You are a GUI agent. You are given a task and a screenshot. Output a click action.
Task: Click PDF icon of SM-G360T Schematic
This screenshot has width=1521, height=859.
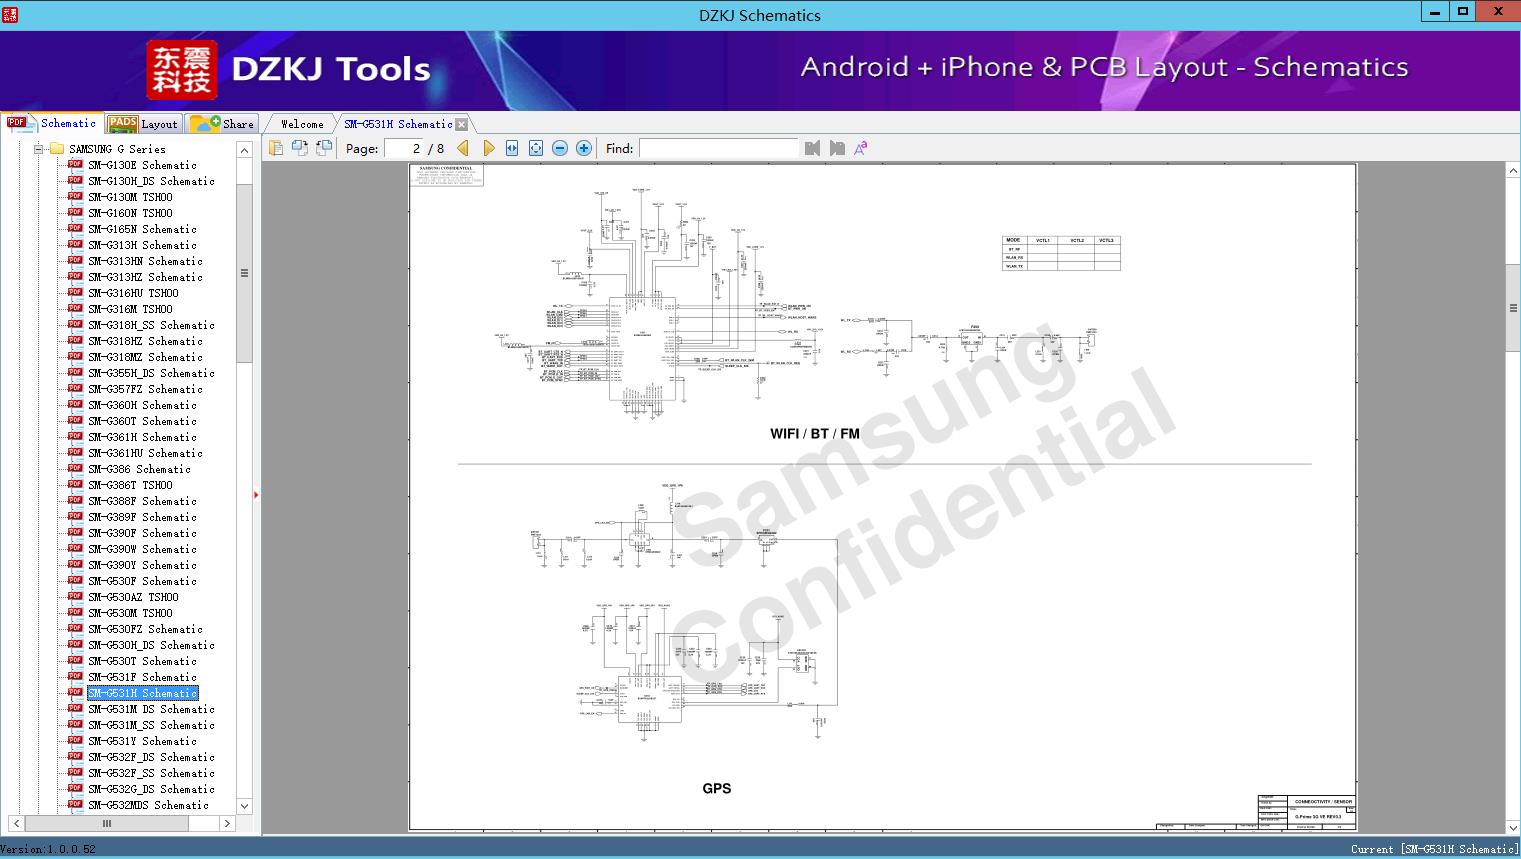[x=75, y=420]
